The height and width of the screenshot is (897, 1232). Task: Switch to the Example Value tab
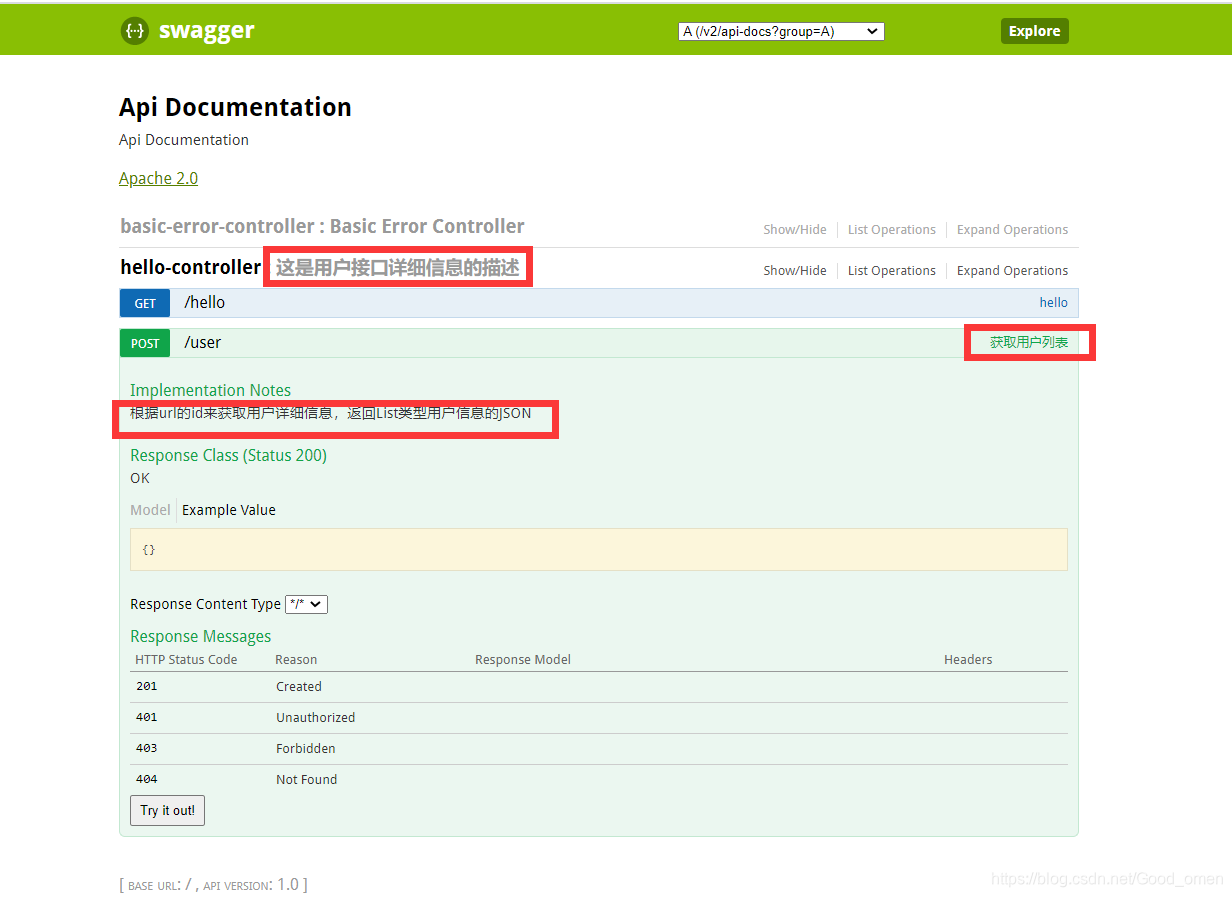[229, 510]
